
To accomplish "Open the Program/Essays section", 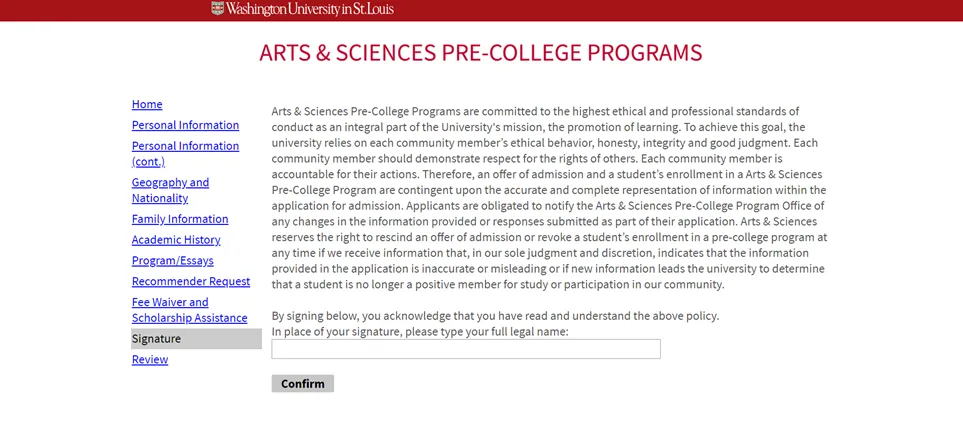I will point(172,261).
